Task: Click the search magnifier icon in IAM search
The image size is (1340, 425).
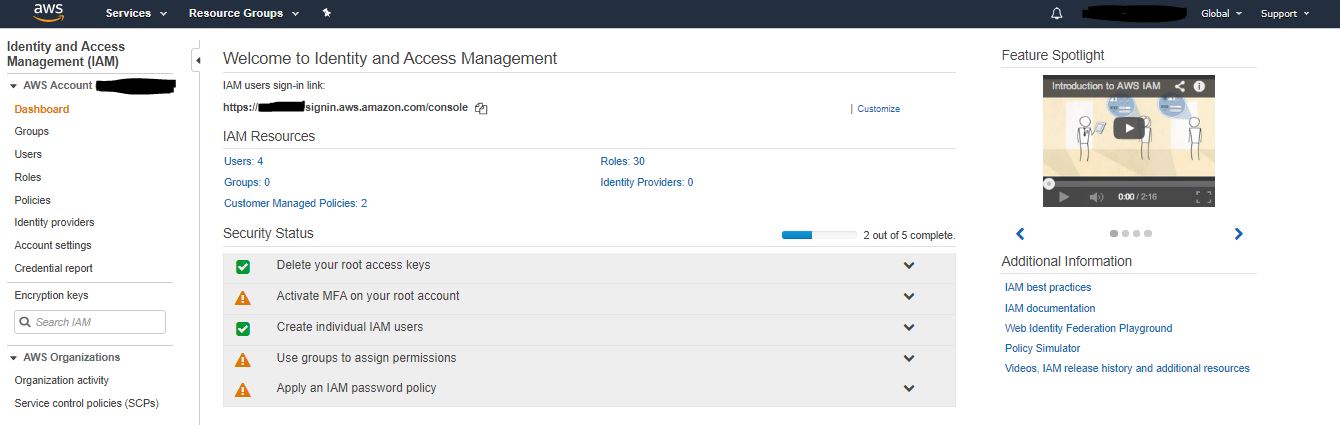Action: coord(25,322)
